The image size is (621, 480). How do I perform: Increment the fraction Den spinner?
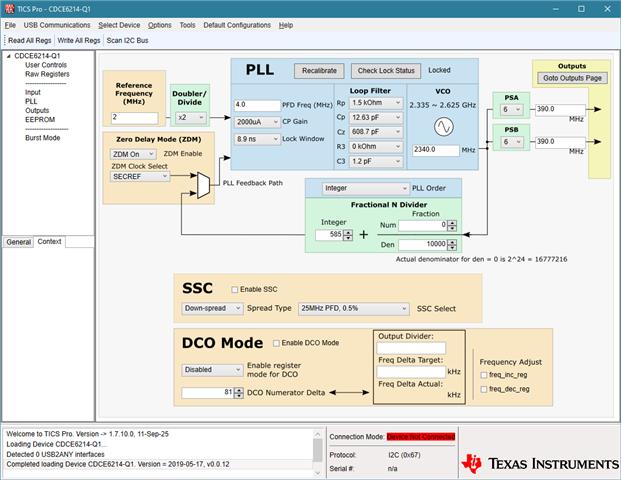tap(452, 242)
